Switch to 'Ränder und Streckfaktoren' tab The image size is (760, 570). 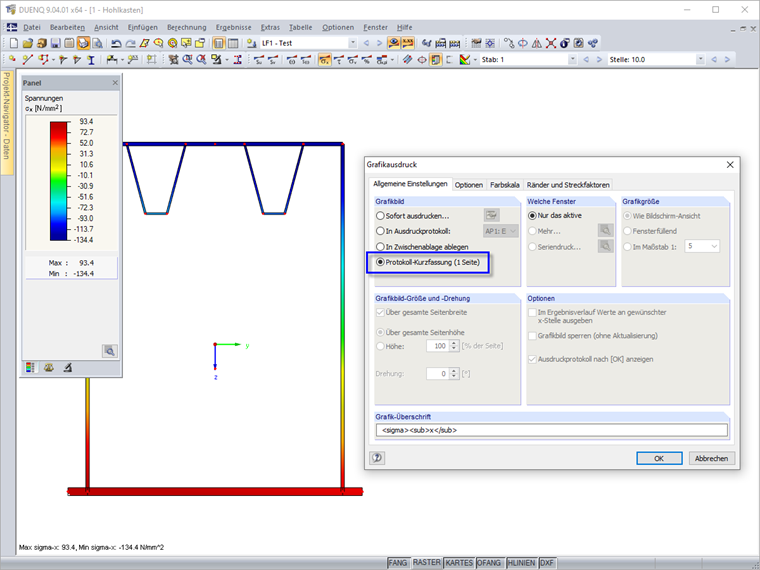click(568, 185)
